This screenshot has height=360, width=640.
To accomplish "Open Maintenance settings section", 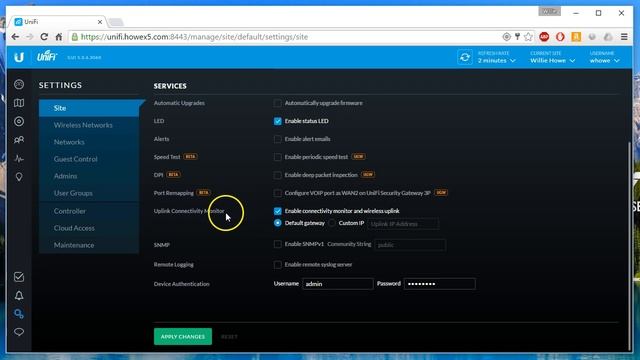I will click(x=89, y=245).
